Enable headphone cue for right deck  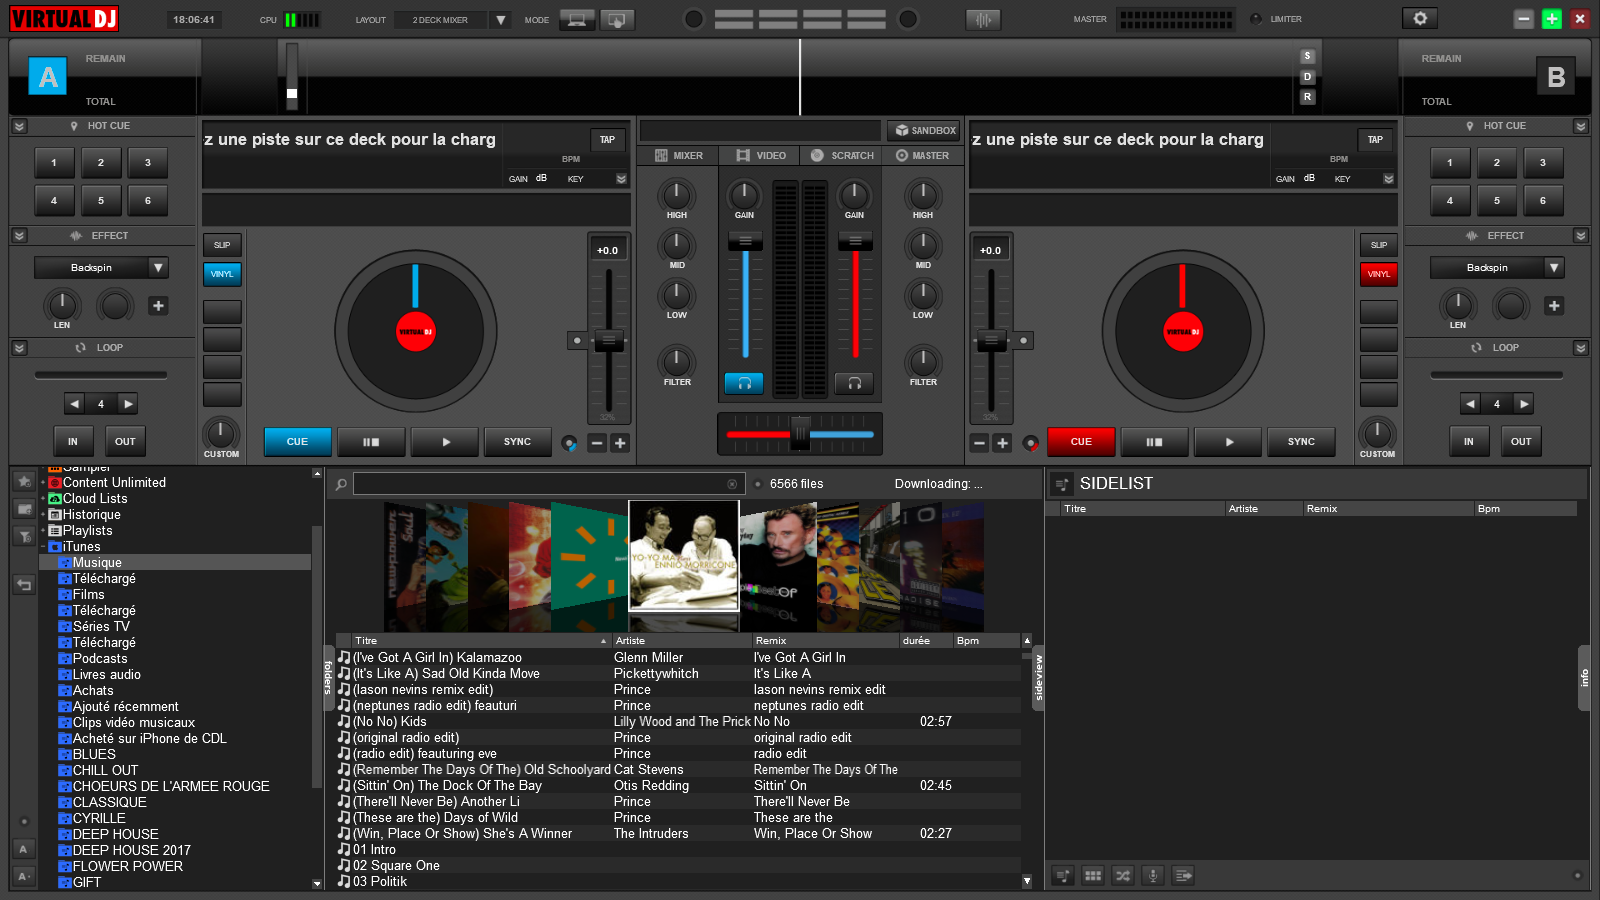click(854, 383)
